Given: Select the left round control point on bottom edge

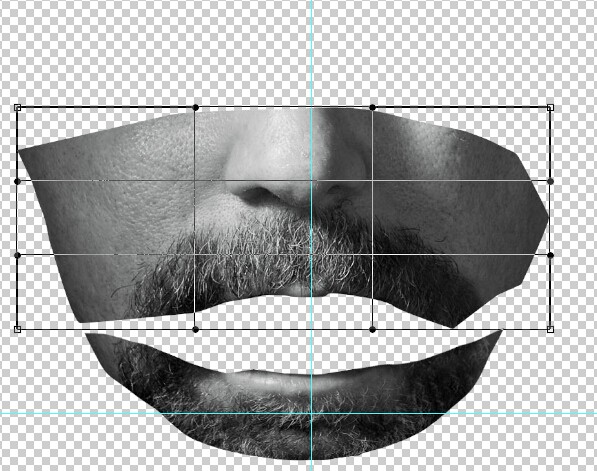Looking at the screenshot, I should pos(195,329).
